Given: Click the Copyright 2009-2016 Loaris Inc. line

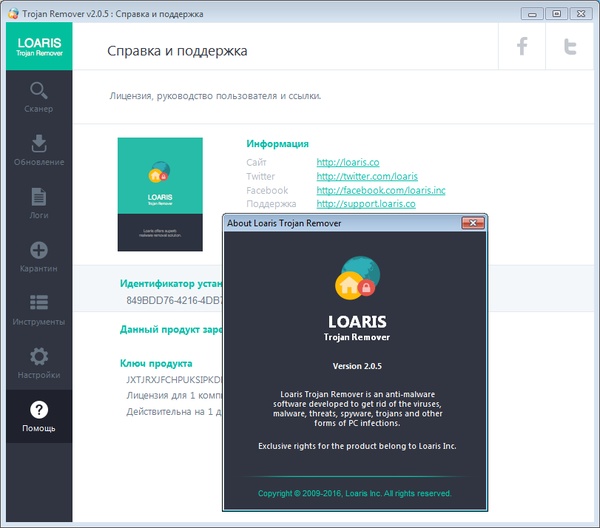Looking at the screenshot, I should [x=355, y=493].
